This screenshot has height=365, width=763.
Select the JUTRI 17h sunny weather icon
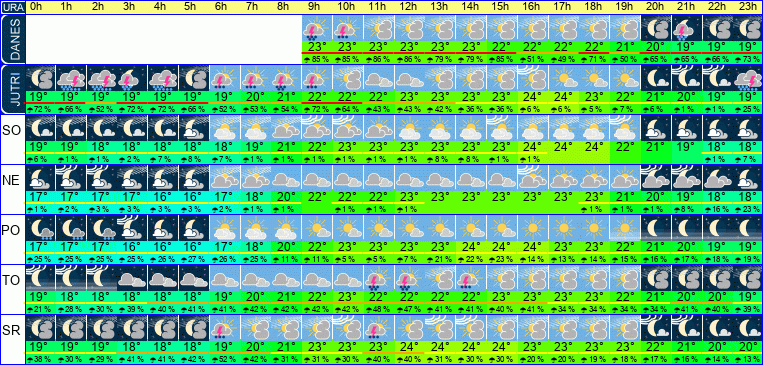tap(563, 78)
